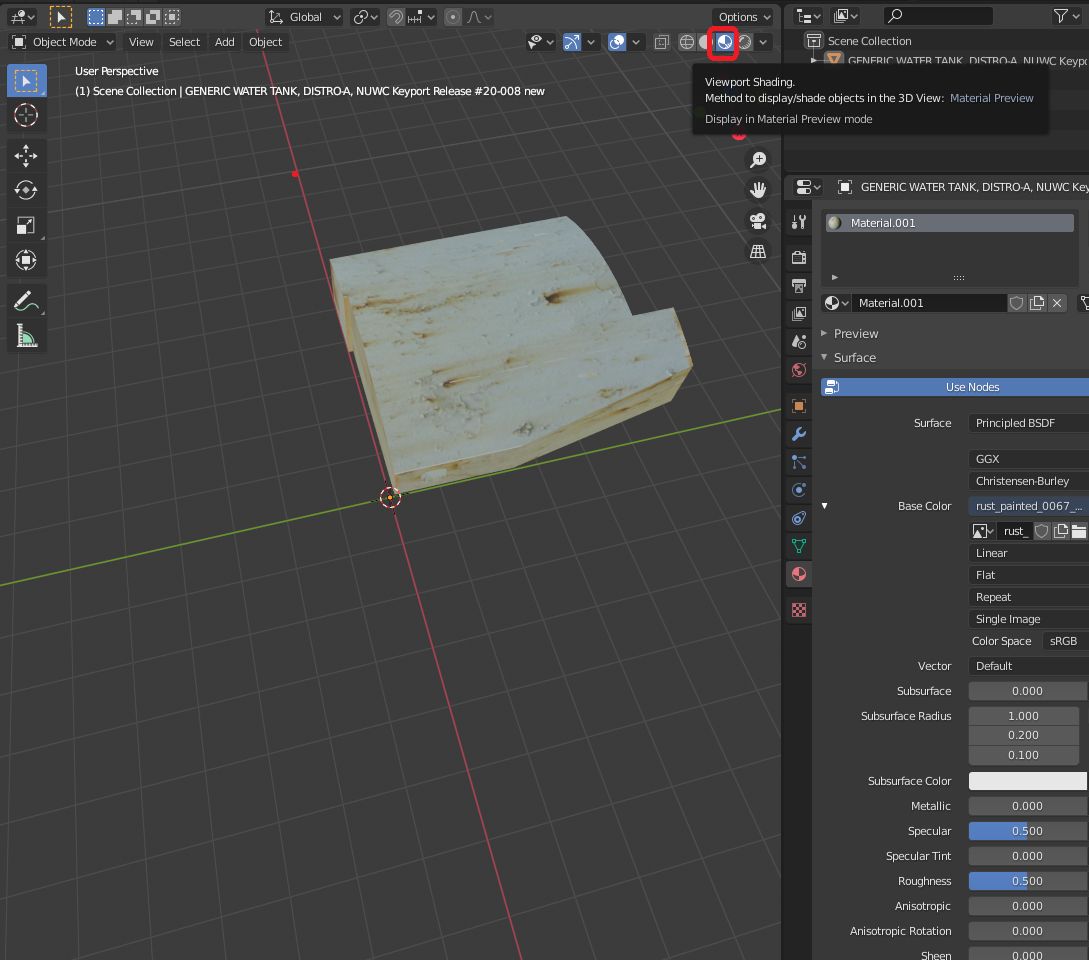Screen dimensions: 1089x960
Task: Toggle viewport overlays on or off
Action: [x=618, y=42]
